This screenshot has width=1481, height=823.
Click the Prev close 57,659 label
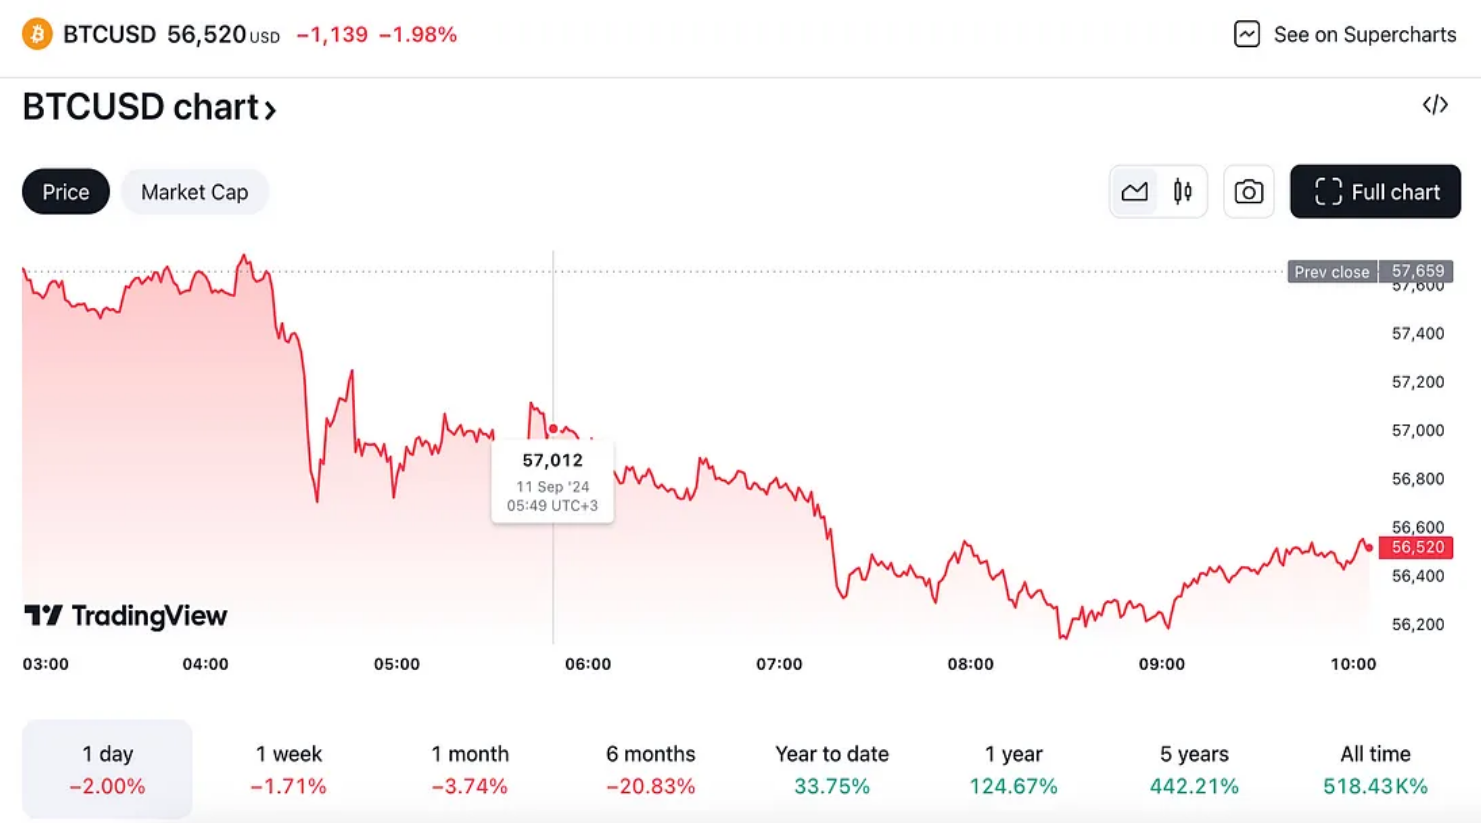1370,271
